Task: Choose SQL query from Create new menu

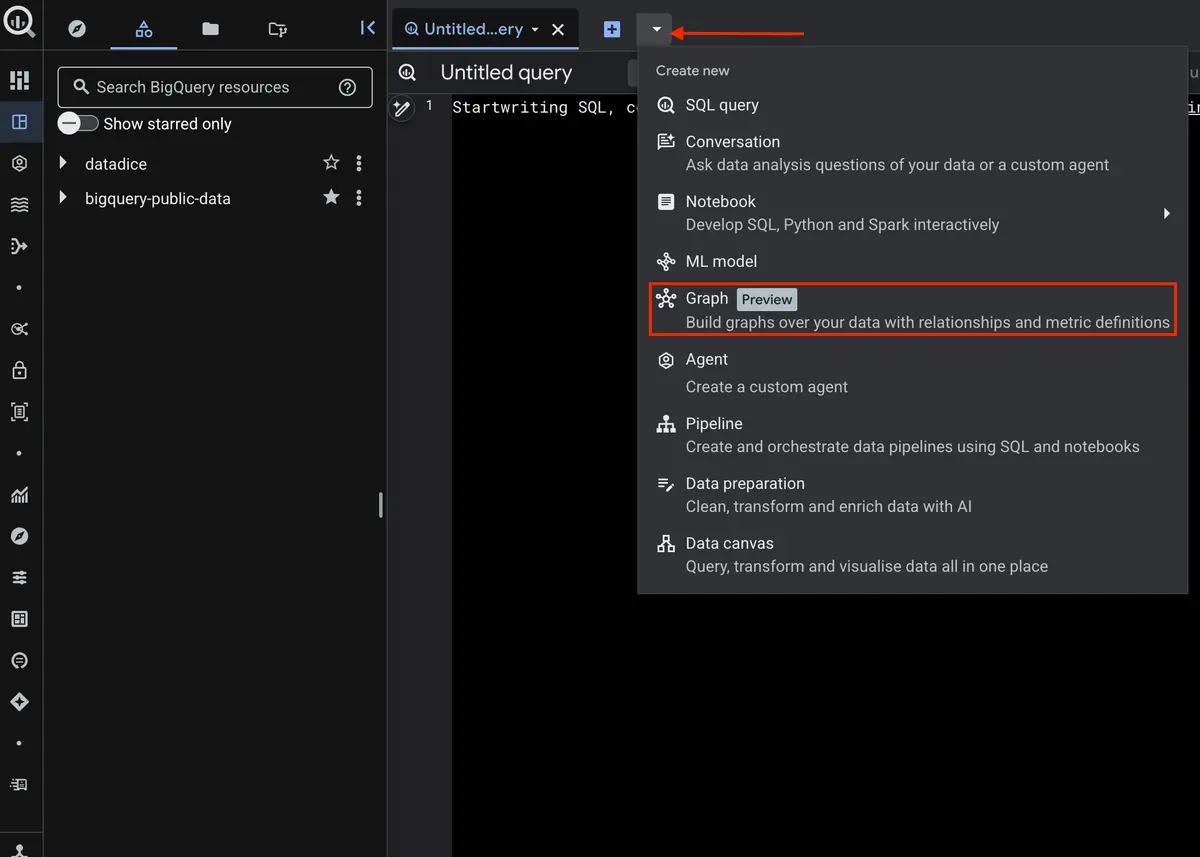Action: (x=912, y=105)
